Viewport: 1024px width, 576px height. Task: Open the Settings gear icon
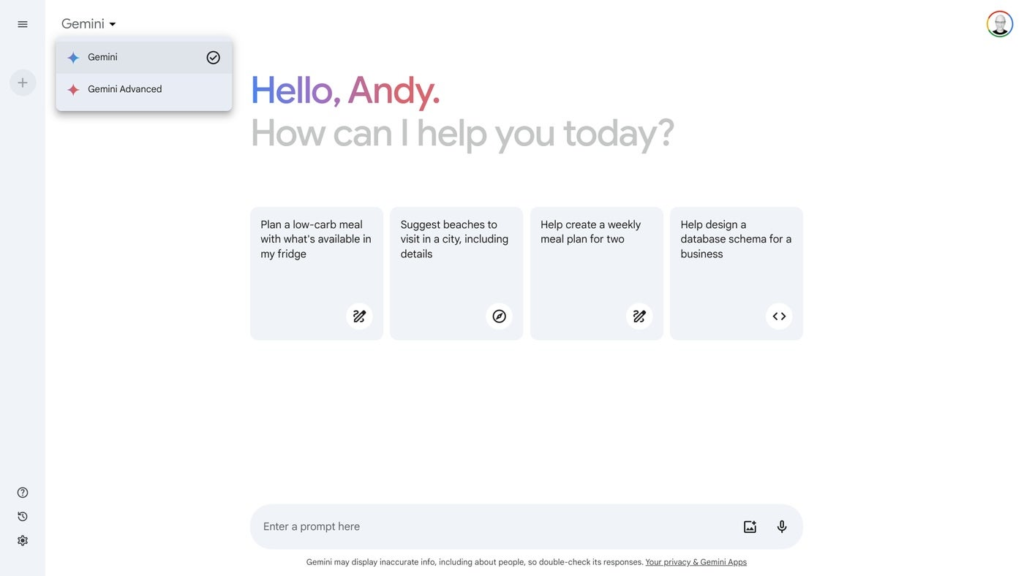[x=22, y=540]
